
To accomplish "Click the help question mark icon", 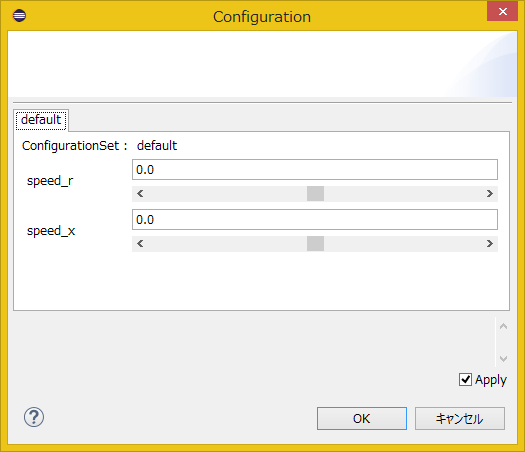I will pos(34,417).
